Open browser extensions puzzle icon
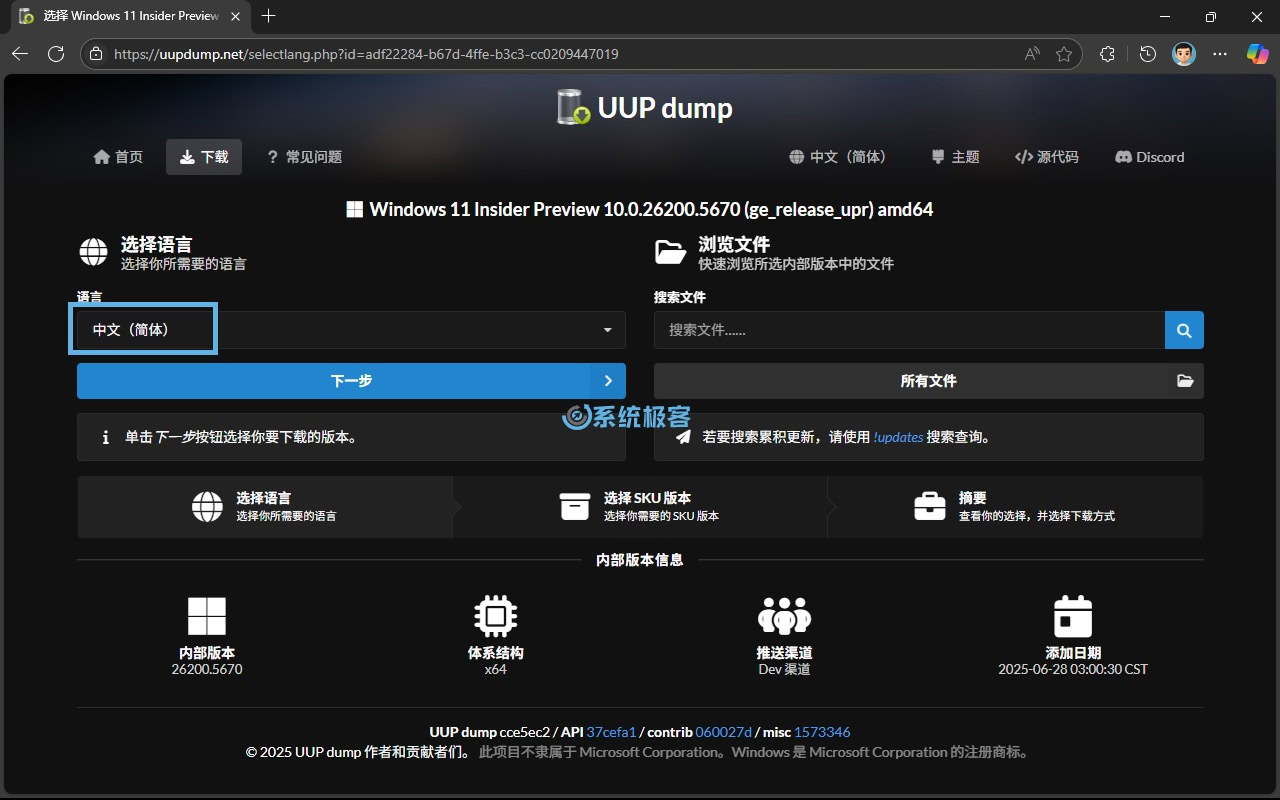Viewport: 1280px width, 800px height. 1107,54
